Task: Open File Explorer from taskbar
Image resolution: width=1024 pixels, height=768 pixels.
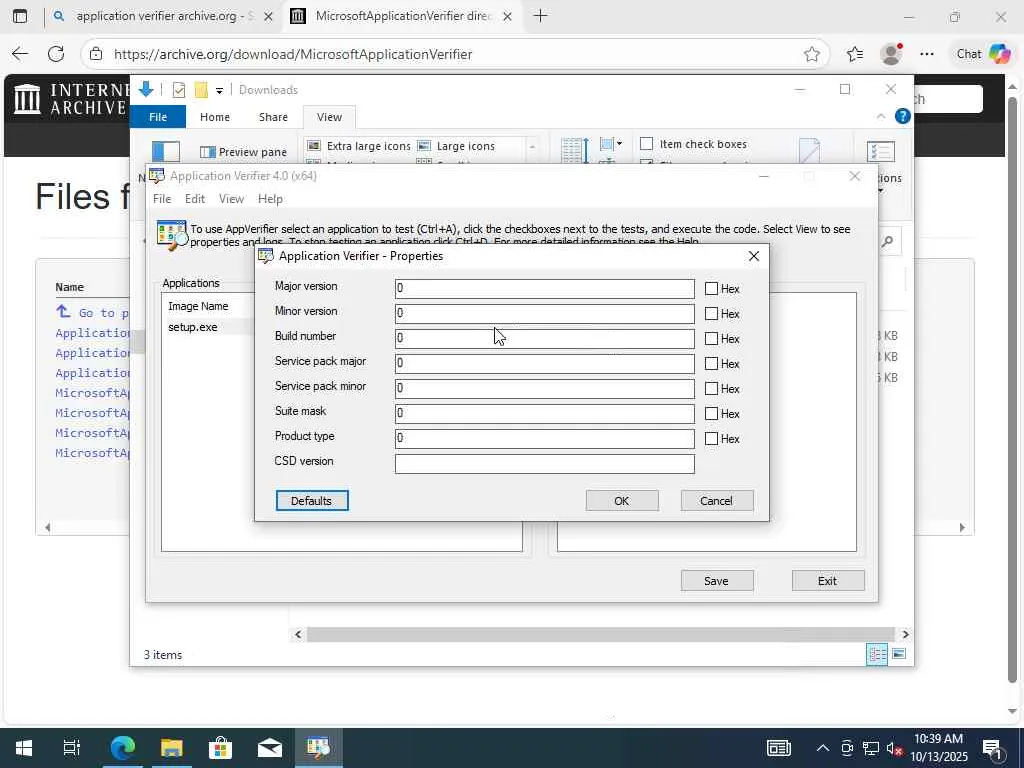Action: pos(172,748)
